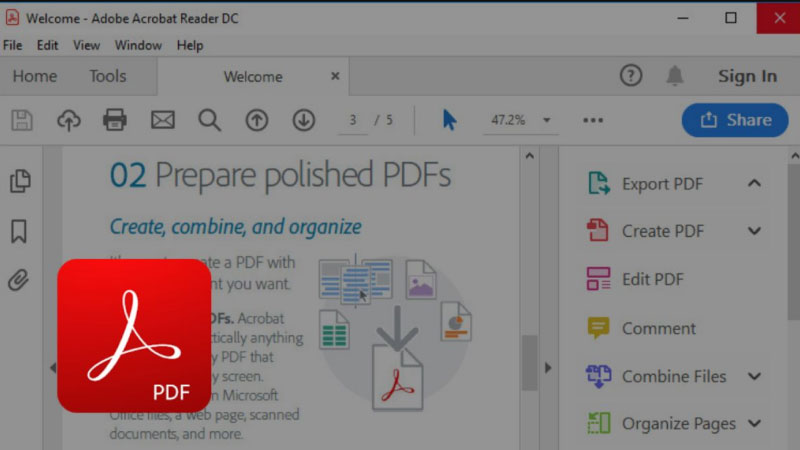Click Comment tool icon

[598, 328]
